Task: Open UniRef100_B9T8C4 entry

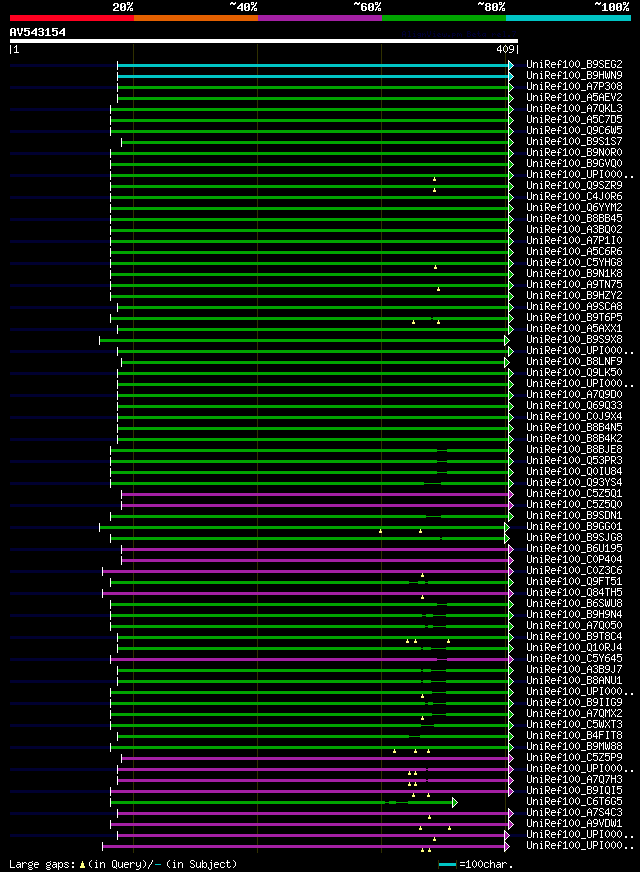Action: click(x=574, y=636)
